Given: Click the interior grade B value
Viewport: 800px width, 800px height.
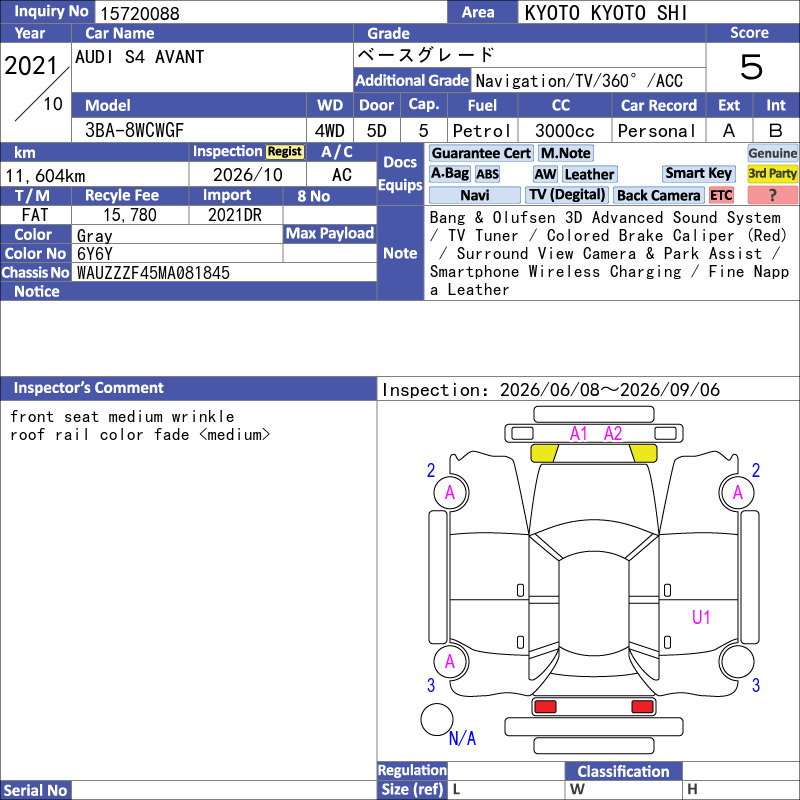Looking at the screenshot, I should [x=776, y=131].
